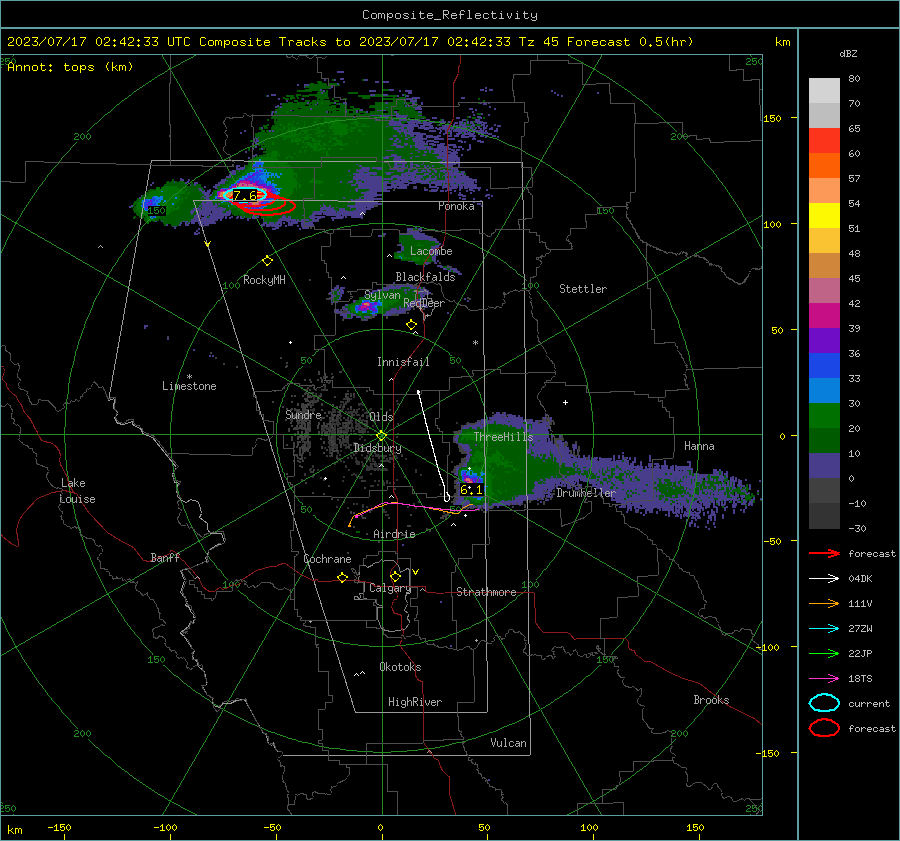Click the radar site diamond near Olds
This screenshot has height=841, width=900.
pos(381,436)
